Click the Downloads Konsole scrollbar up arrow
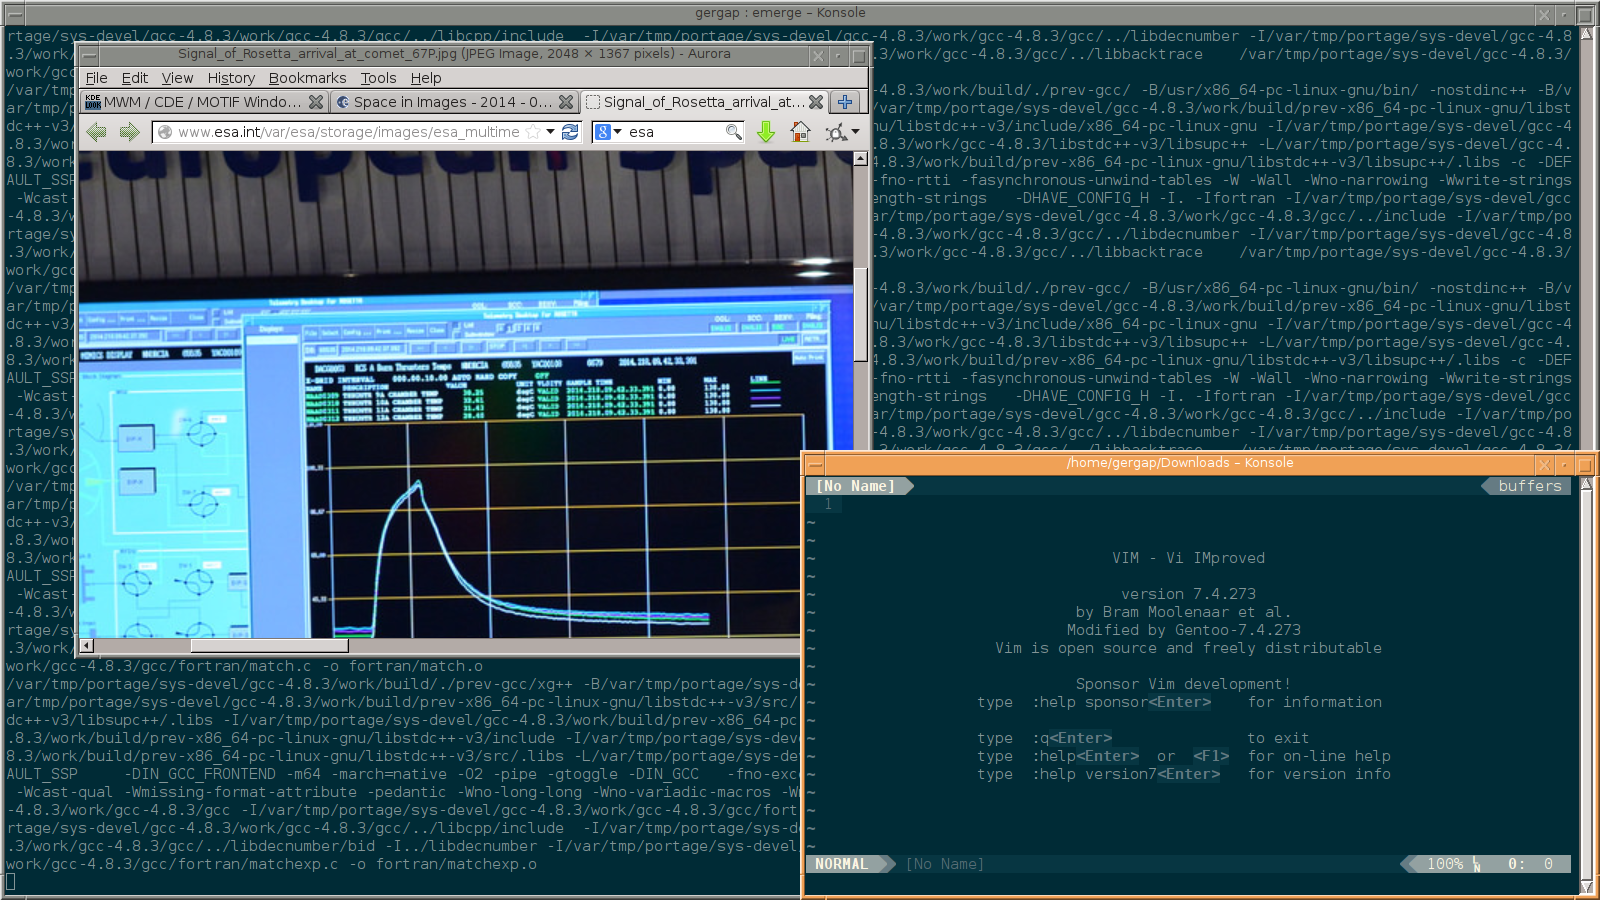The image size is (1600, 900). [1586, 485]
